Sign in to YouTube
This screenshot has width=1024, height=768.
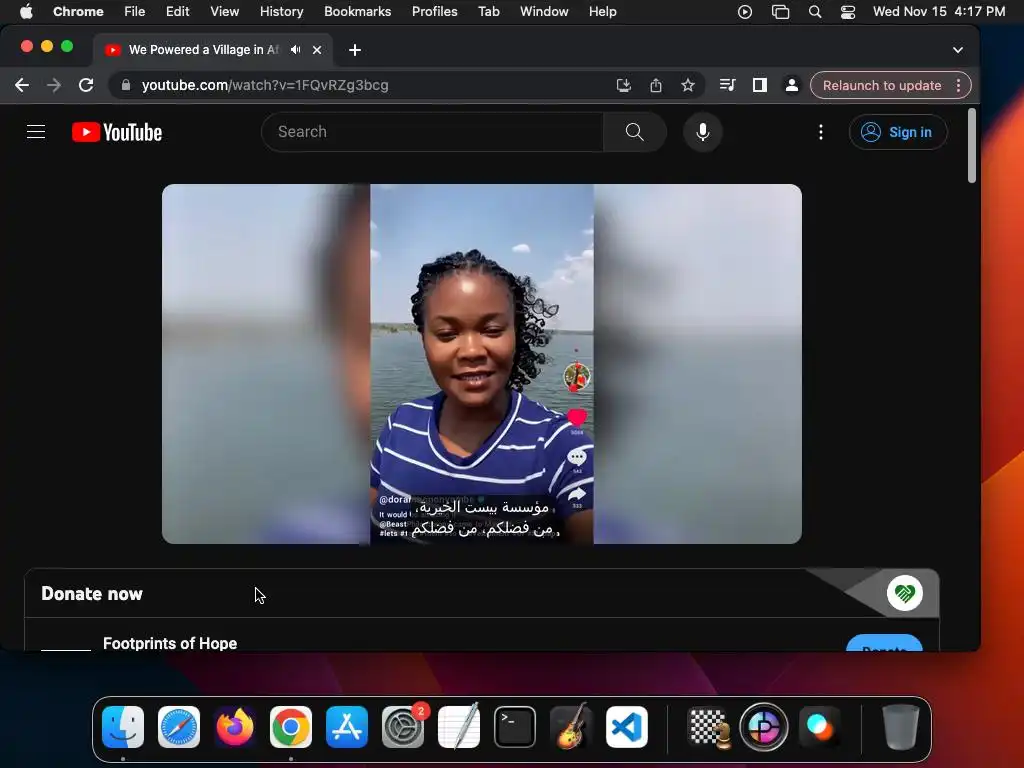pos(898,132)
